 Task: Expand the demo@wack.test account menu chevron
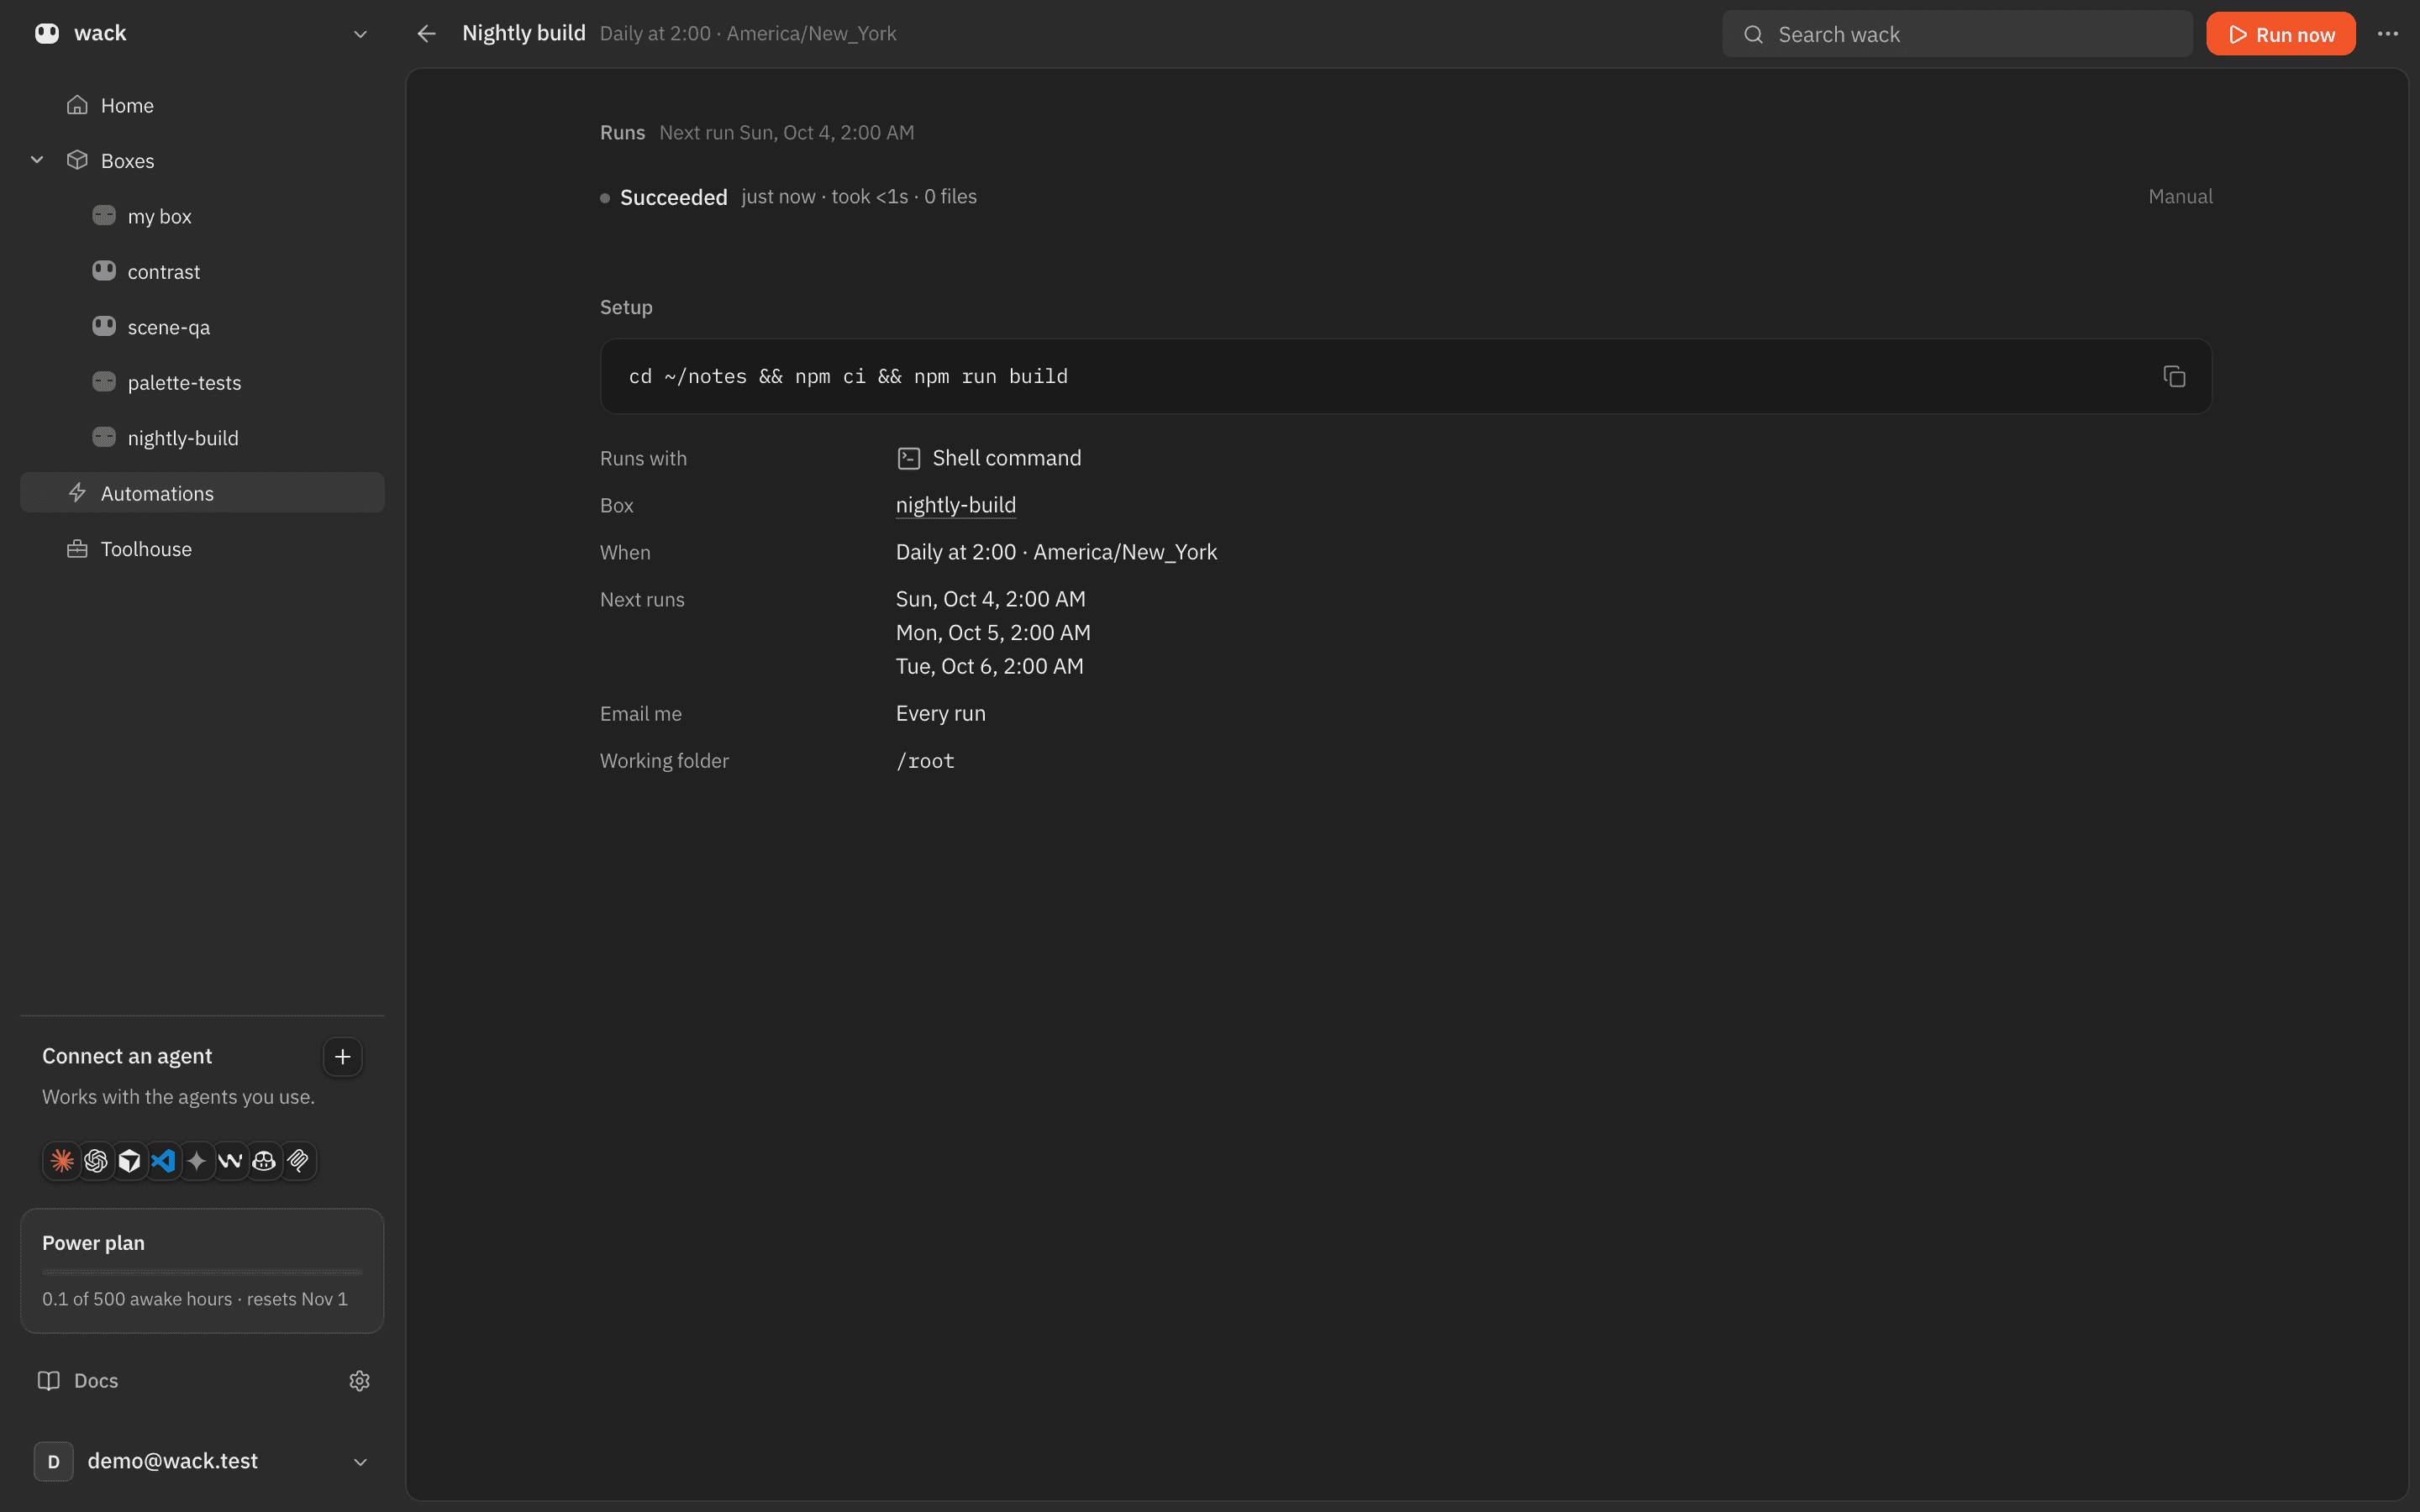360,1462
